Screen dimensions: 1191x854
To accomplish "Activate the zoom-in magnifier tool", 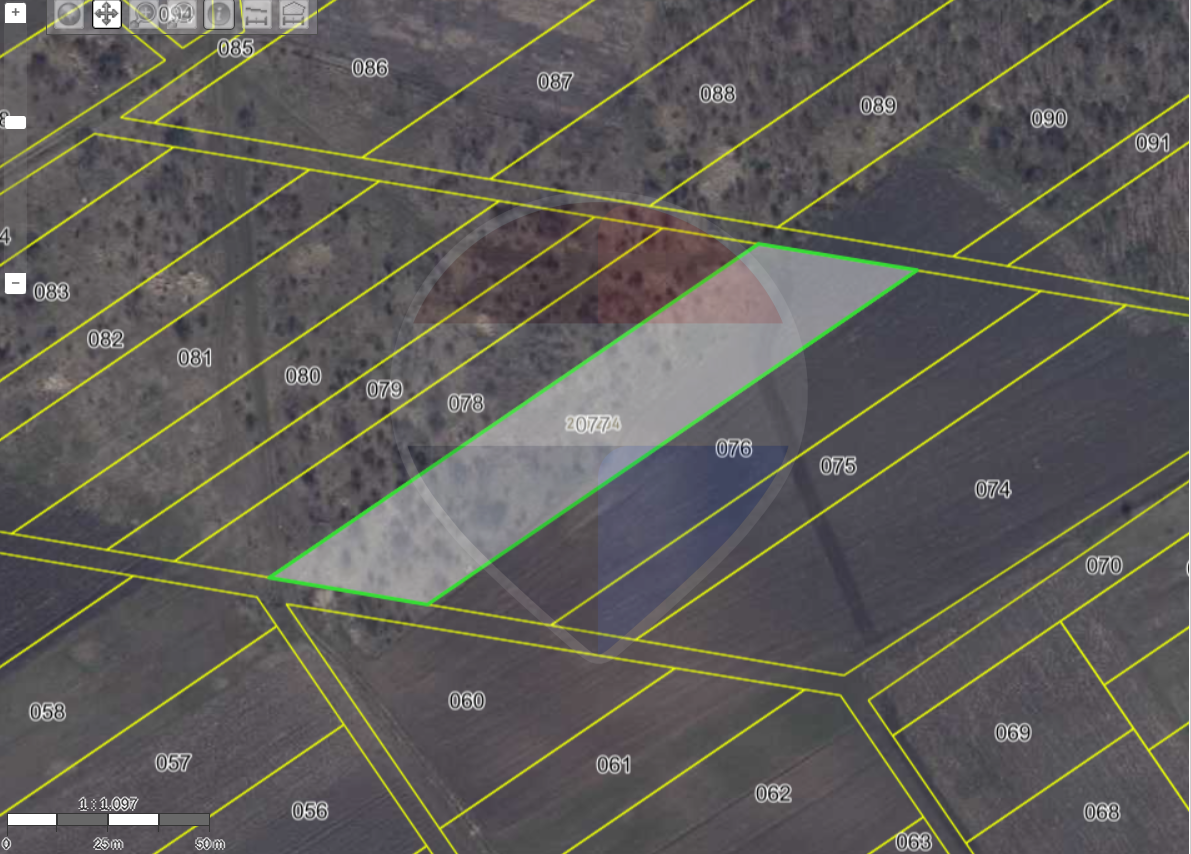I will (145, 14).
